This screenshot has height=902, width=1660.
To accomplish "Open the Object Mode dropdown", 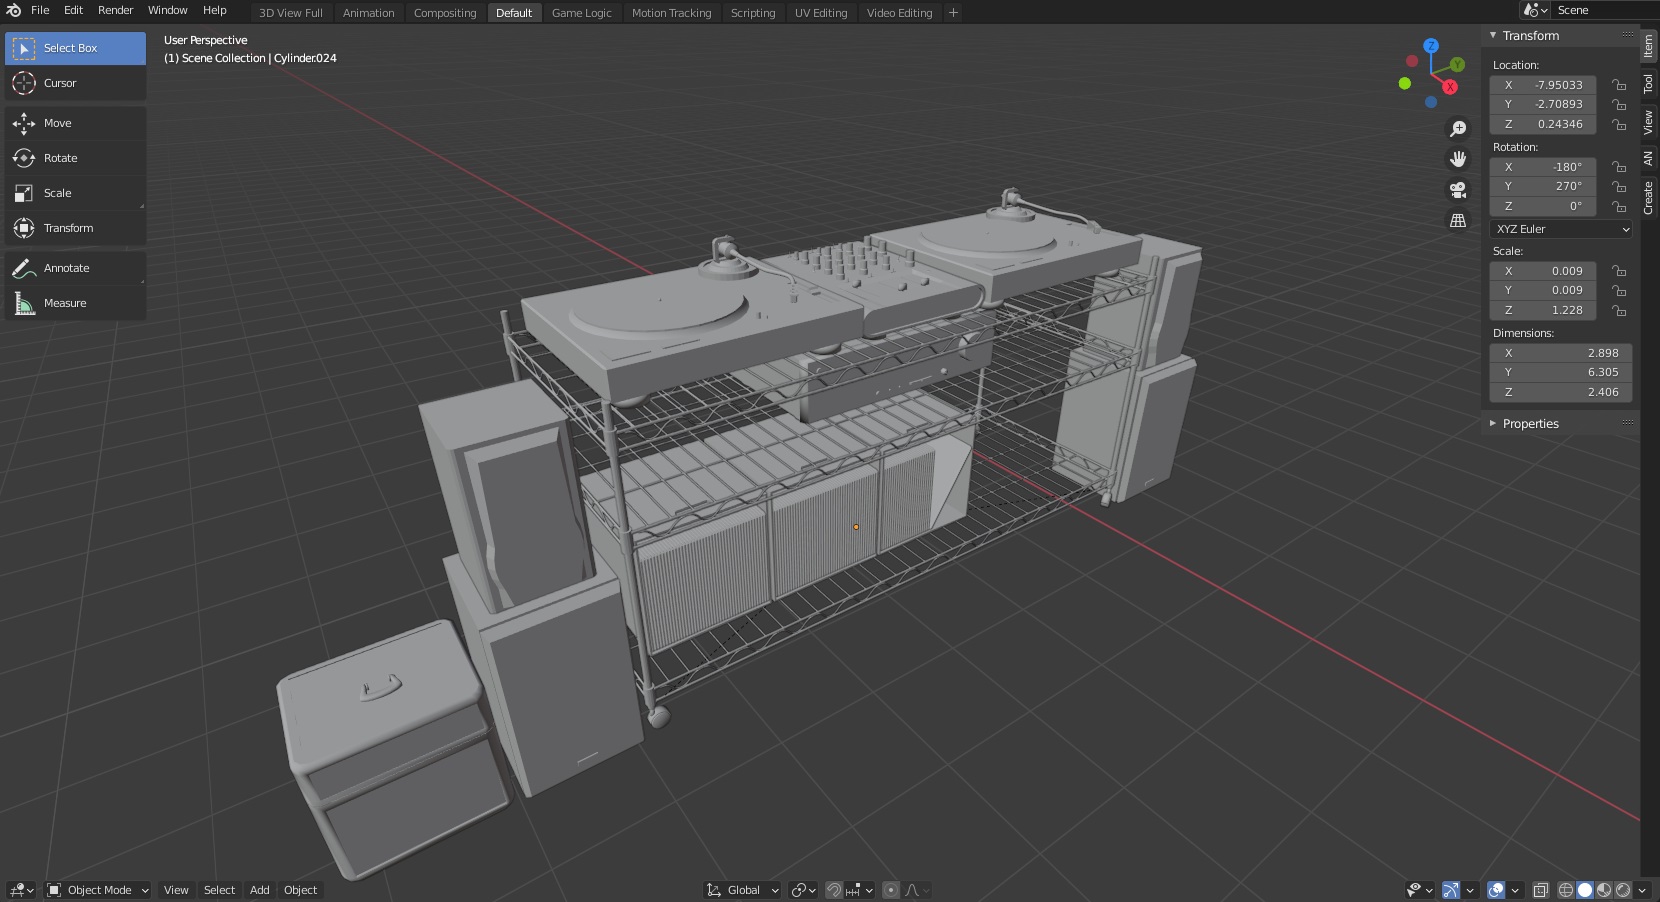I will (98, 890).
